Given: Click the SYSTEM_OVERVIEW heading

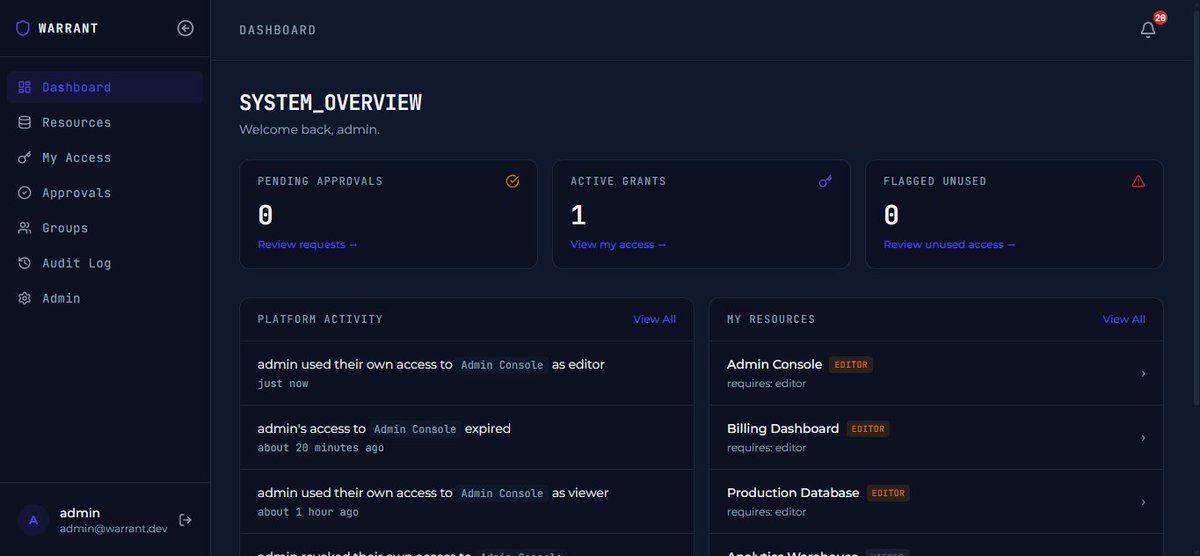Looking at the screenshot, I should click(x=330, y=102).
